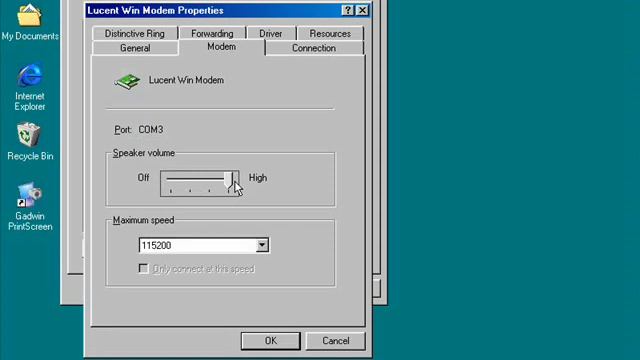Select the active Modem tab
This screenshot has height=360, width=640.
(x=222, y=47)
